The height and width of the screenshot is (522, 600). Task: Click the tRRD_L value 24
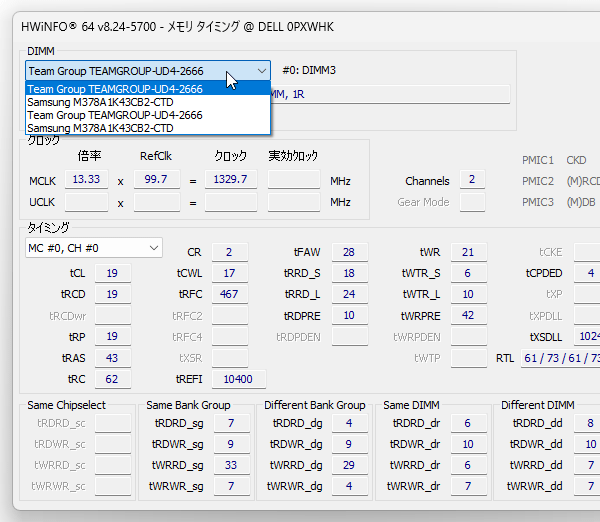click(349, 294)
